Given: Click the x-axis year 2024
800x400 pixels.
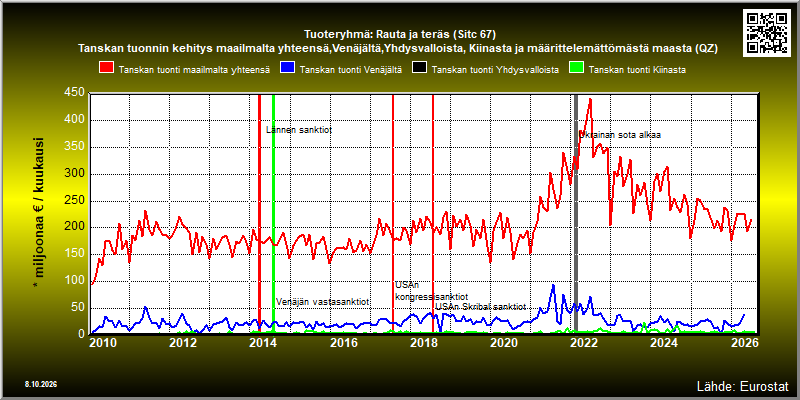Looking at the screenshot, I should click(x=664, y=343).
